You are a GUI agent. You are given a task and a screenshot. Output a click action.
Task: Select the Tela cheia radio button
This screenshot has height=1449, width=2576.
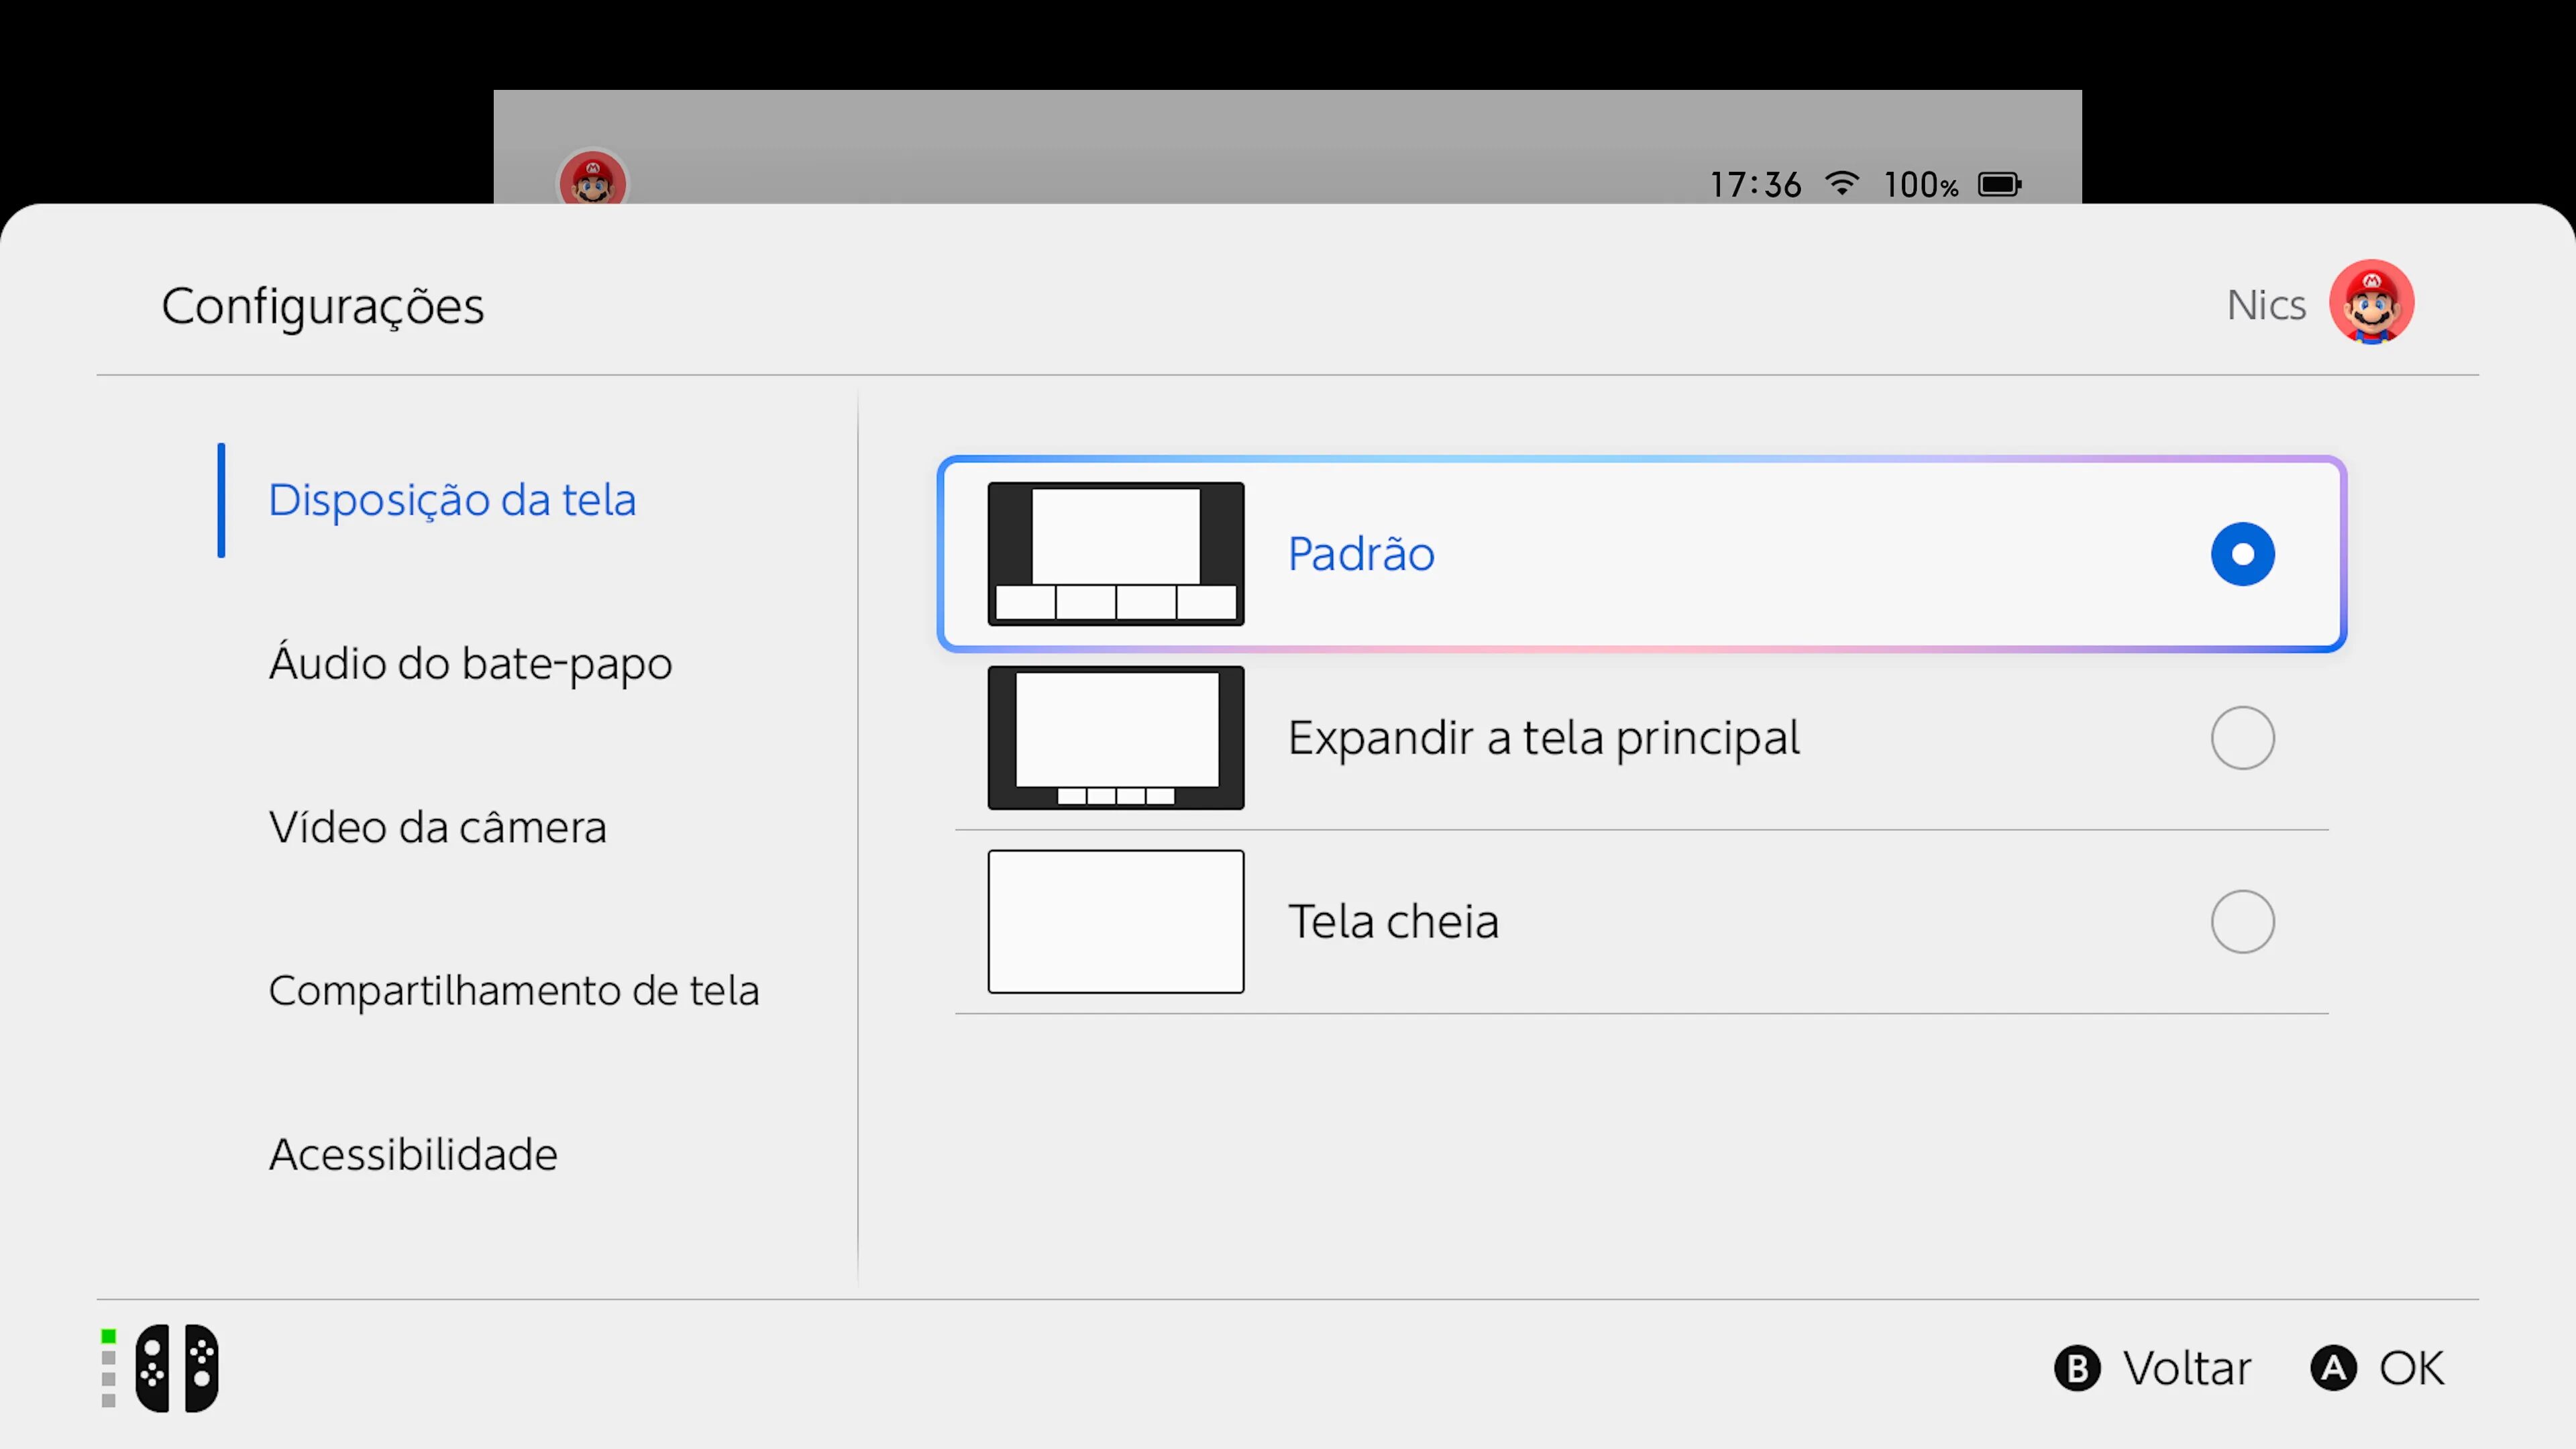pos(2242,921)
